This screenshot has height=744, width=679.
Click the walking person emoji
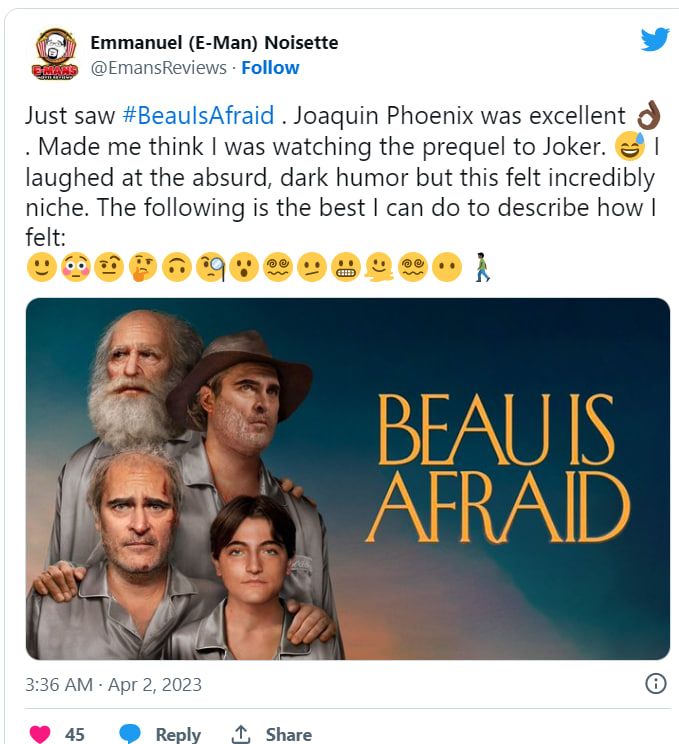483,270
